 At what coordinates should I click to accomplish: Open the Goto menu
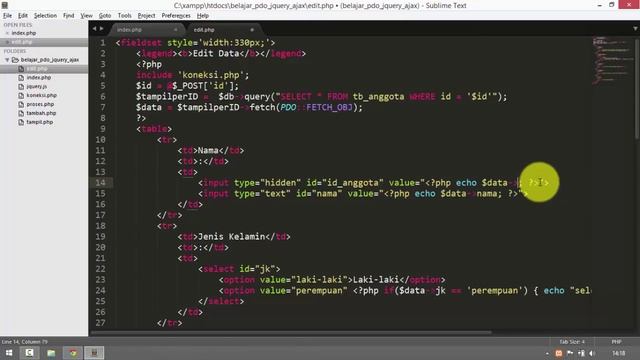click(105, 16)
